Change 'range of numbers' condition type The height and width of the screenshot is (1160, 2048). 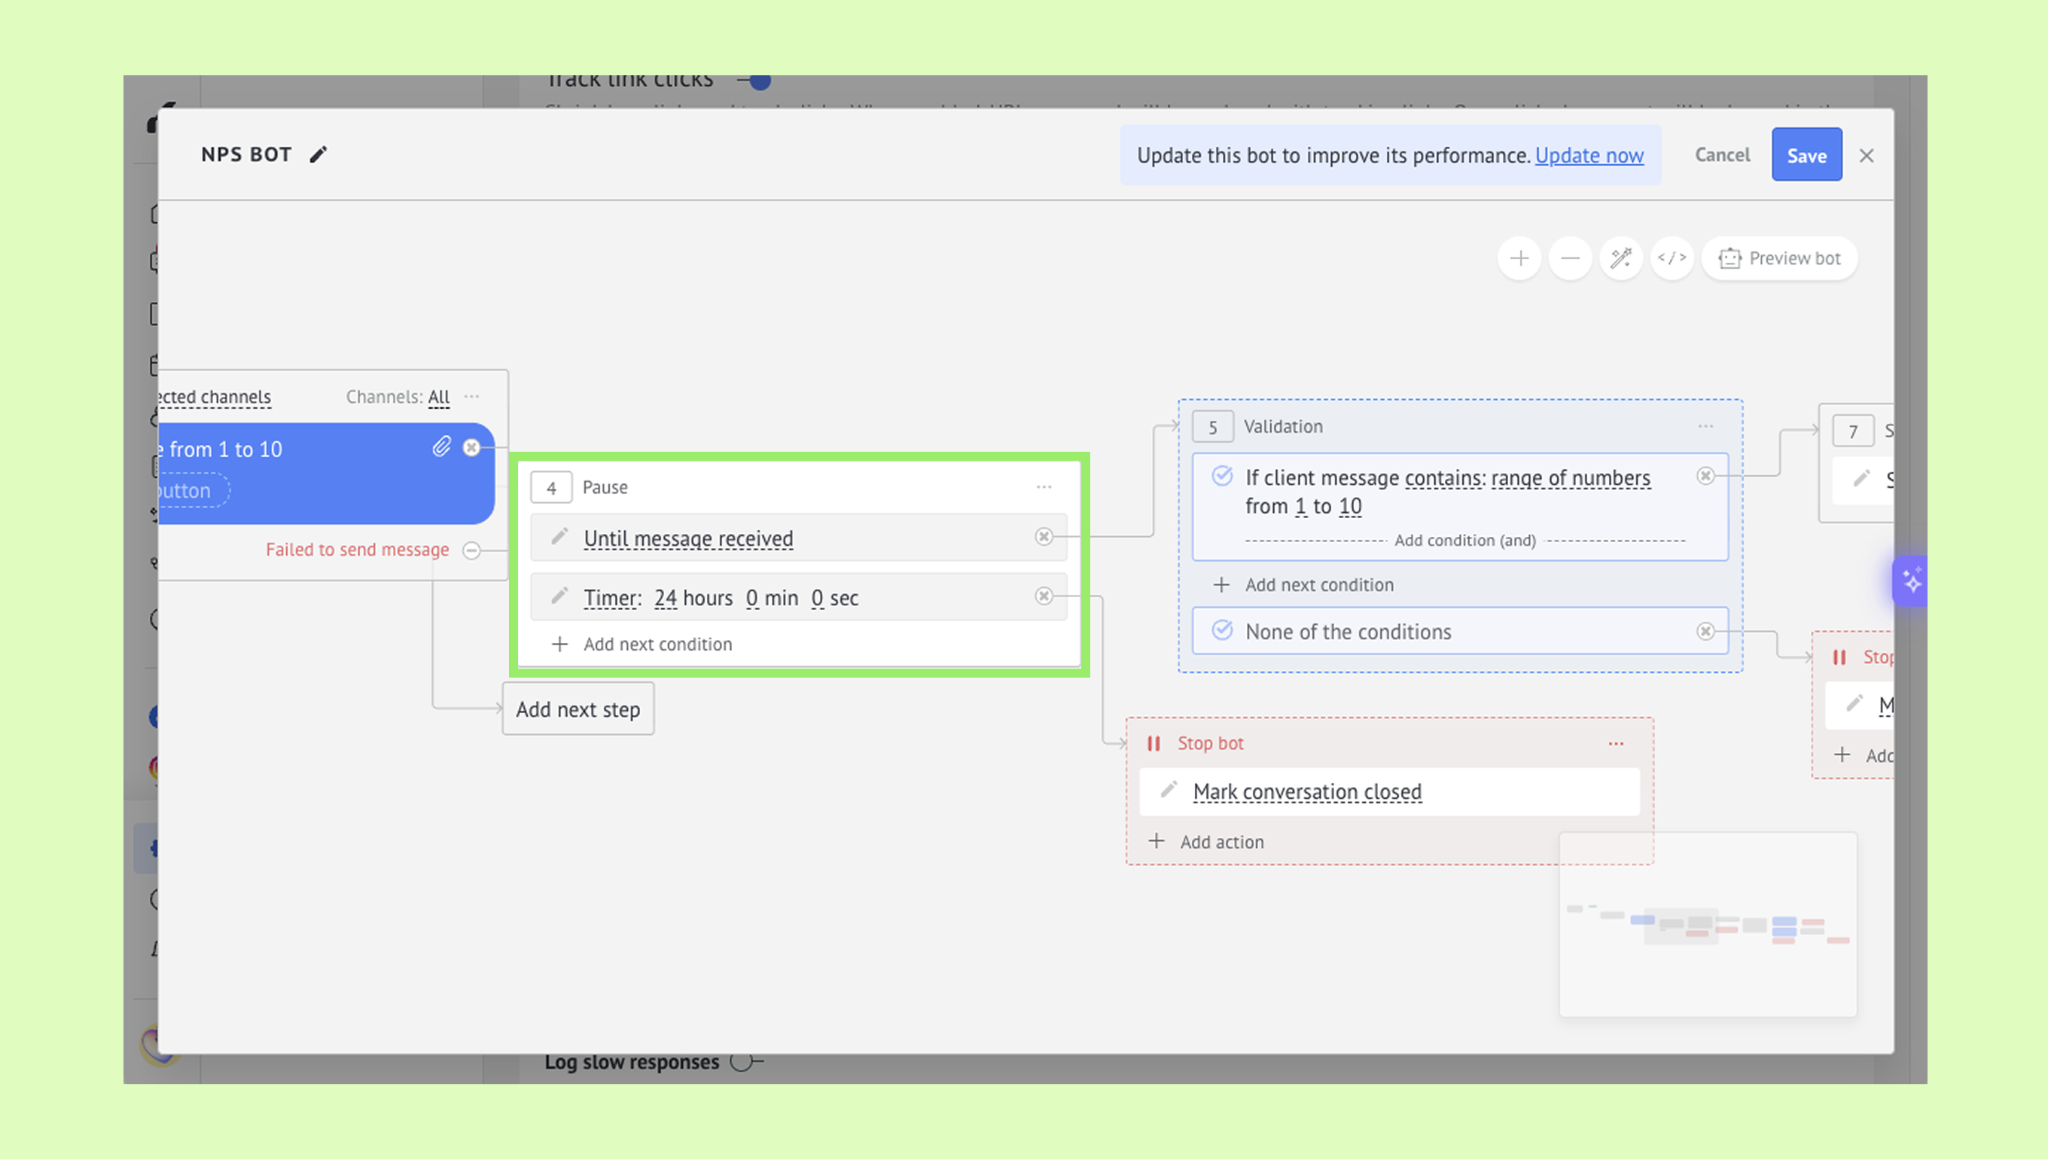pos(1570,478)
